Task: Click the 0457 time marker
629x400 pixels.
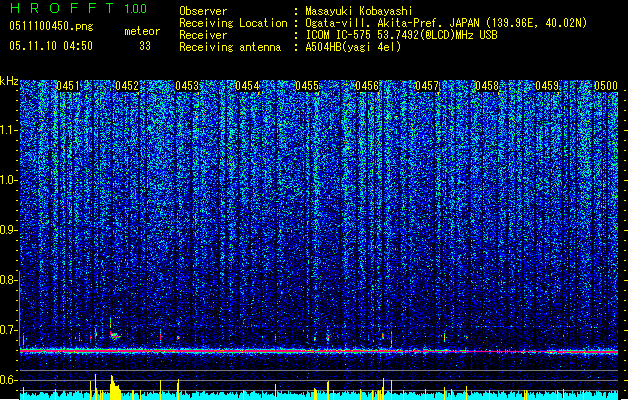Action: 427,86
